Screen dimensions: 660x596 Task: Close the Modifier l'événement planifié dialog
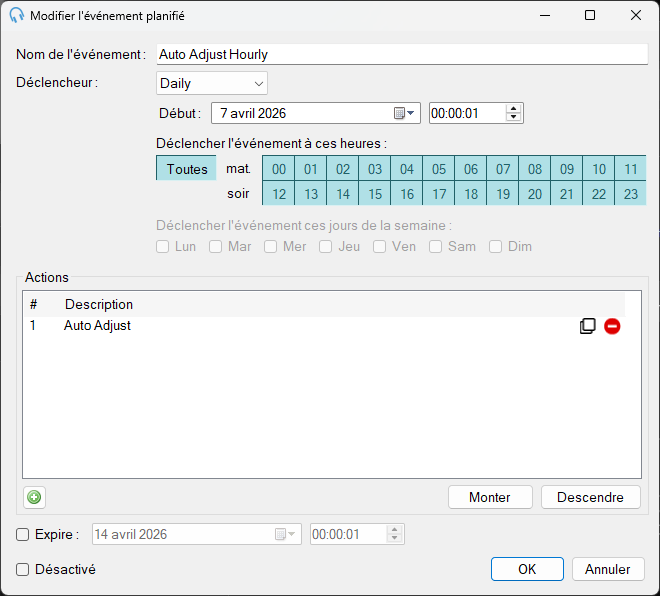(636, 16)
